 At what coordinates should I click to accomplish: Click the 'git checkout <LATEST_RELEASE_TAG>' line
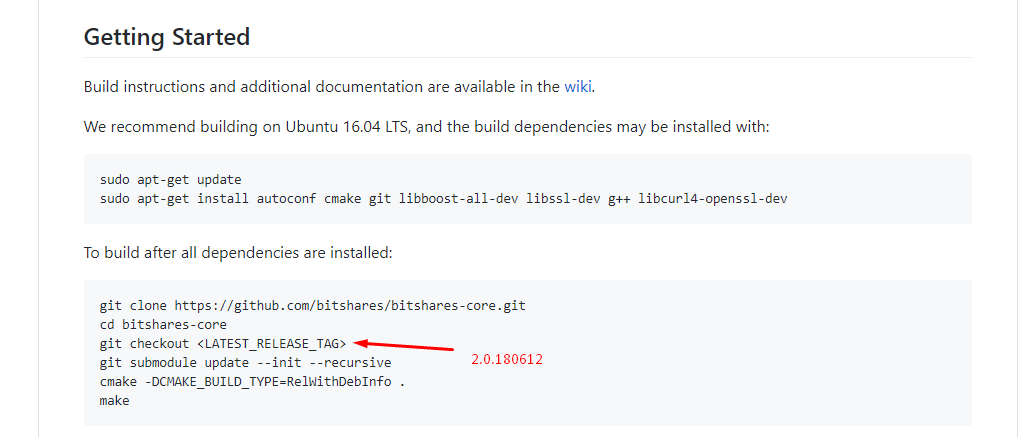(224, 343)
